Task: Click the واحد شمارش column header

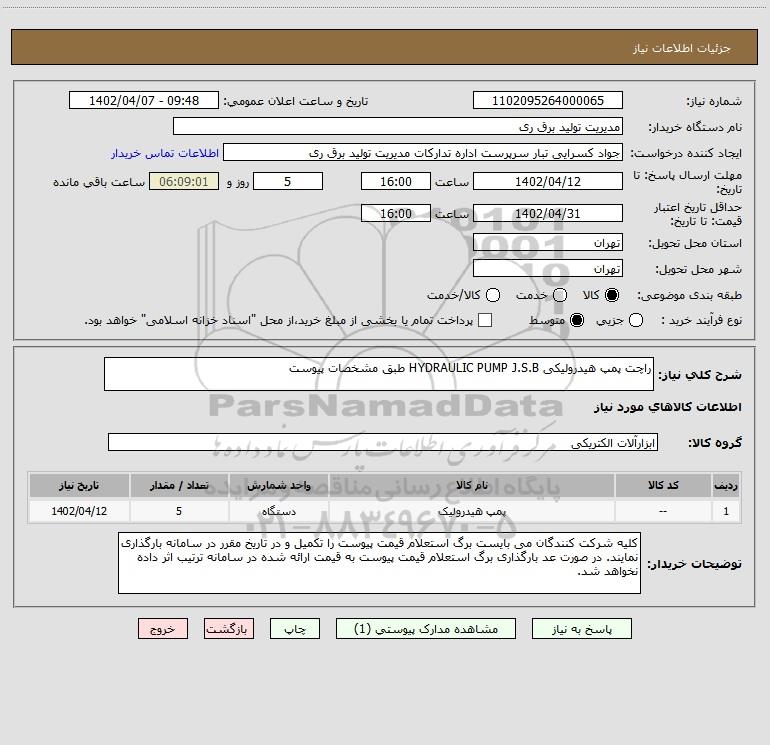Action: click(278, 486)
